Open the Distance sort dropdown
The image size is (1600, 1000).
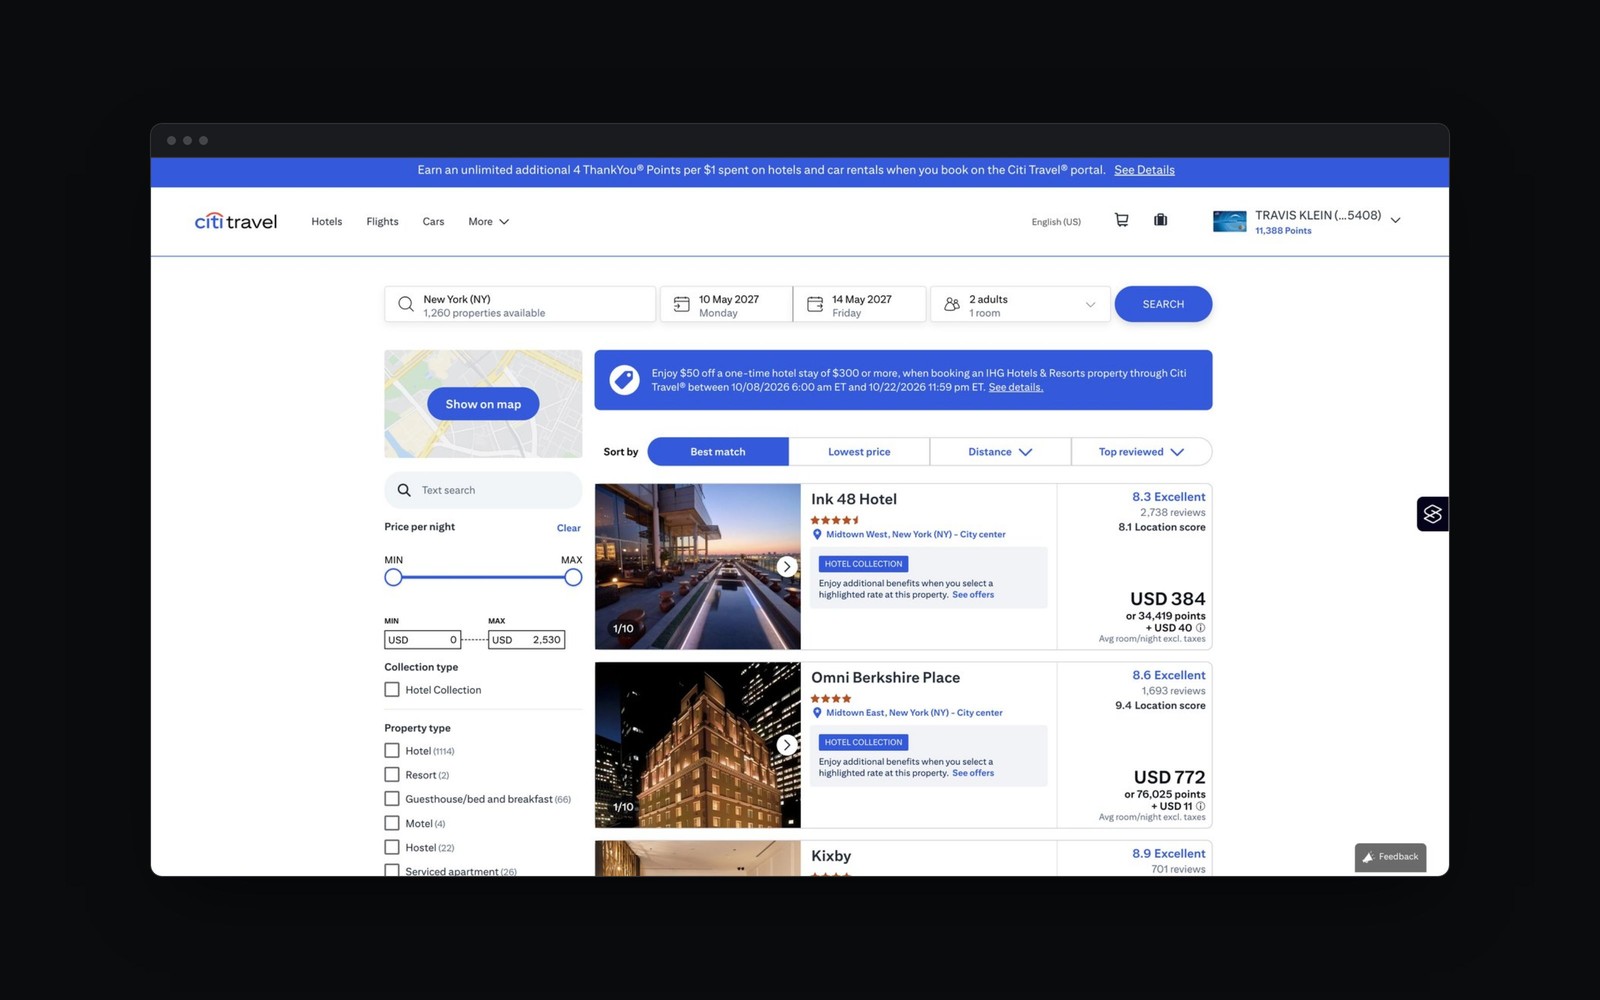click(x=1000, y=452)
